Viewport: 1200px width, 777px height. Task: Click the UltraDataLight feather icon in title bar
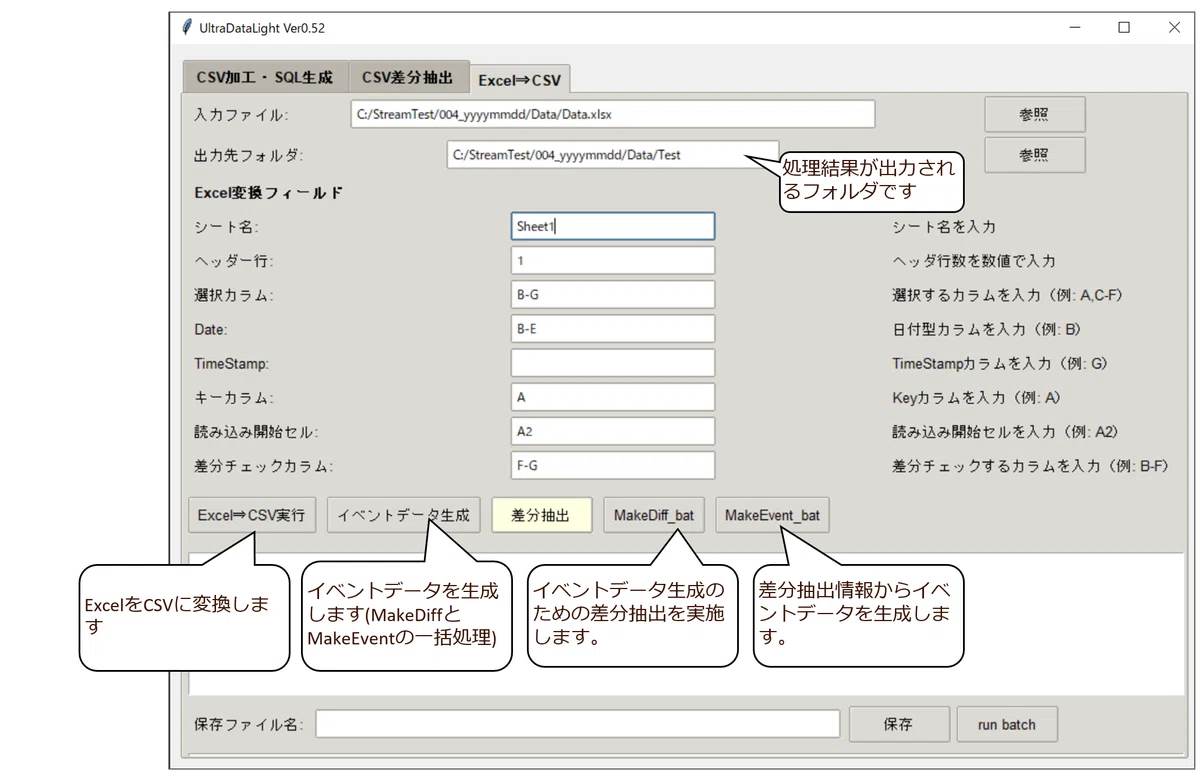pyautogui.click(x=187, y=27)
